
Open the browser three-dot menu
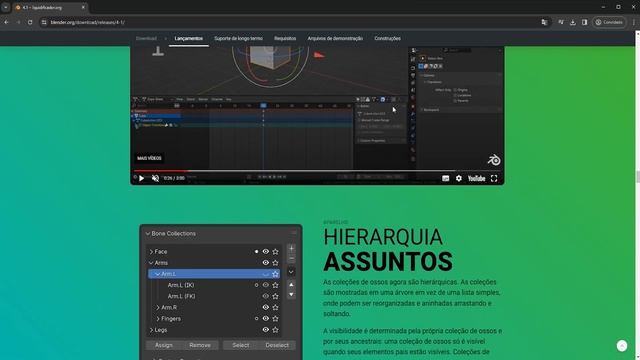pyautogui.click(x=633, y=22)
